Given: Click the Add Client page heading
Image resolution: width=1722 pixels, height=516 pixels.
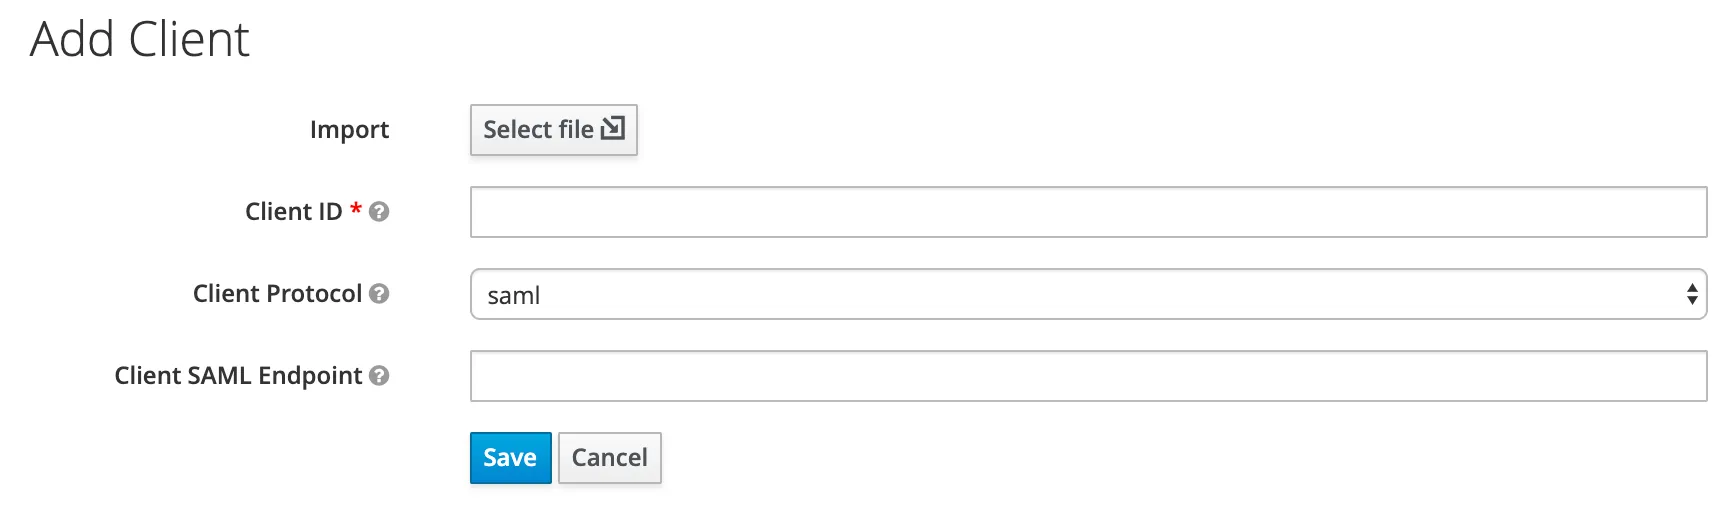Looking at the screenshot, I should point(140,40).
